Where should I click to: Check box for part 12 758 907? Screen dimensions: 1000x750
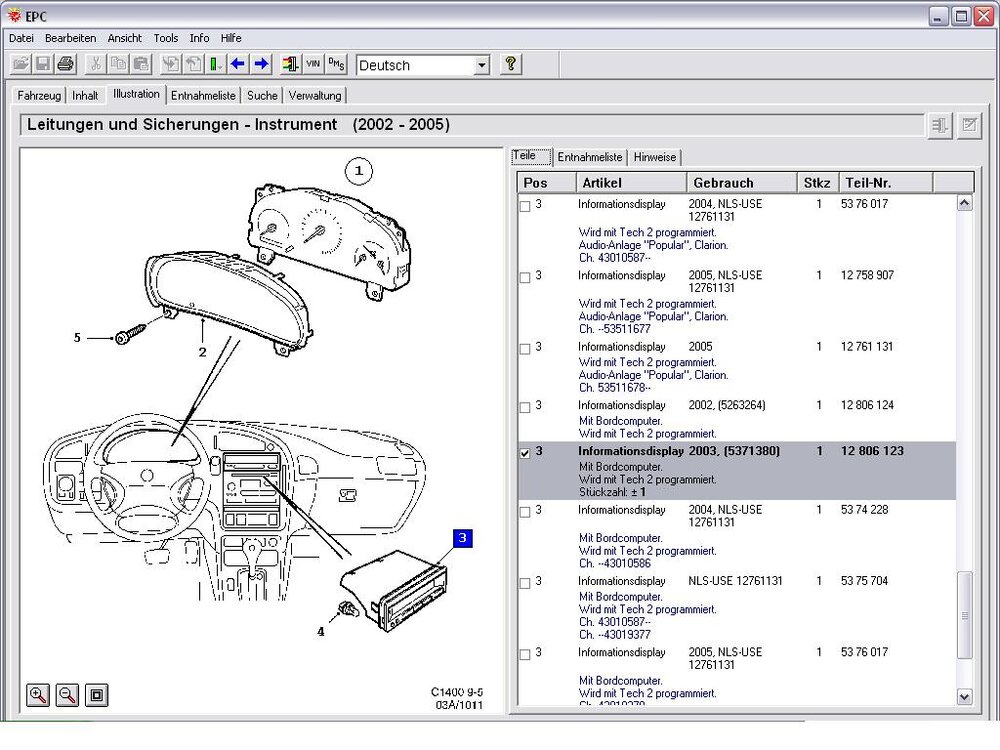coord(525,277)
